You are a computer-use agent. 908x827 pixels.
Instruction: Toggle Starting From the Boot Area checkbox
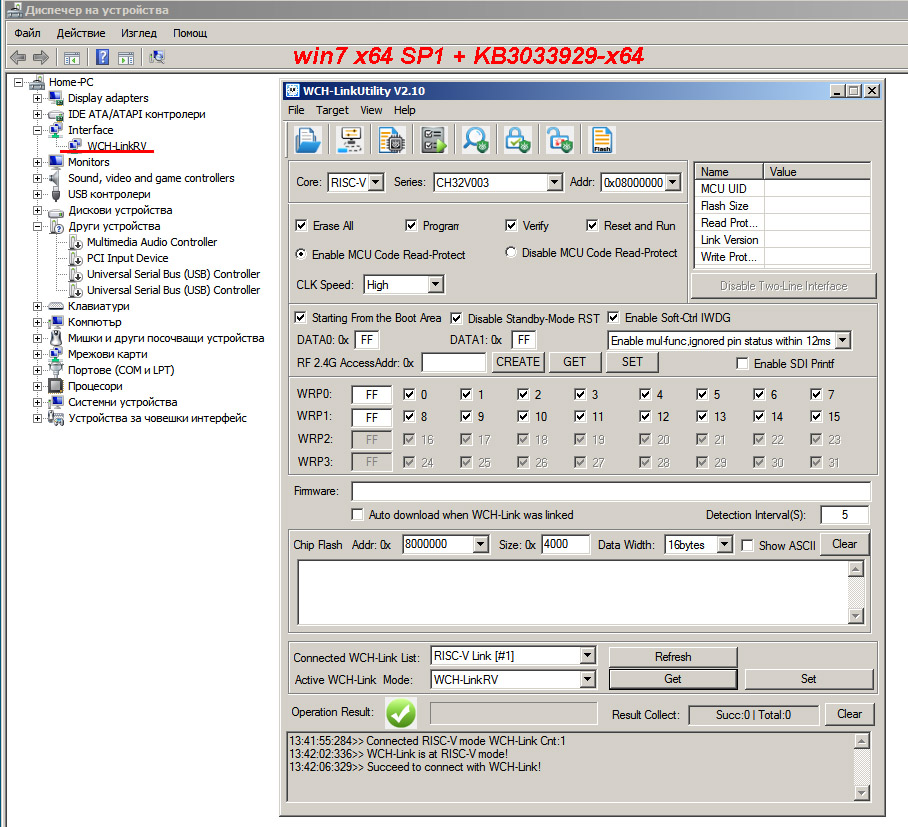pyautogui.click(x=300, y=317)
